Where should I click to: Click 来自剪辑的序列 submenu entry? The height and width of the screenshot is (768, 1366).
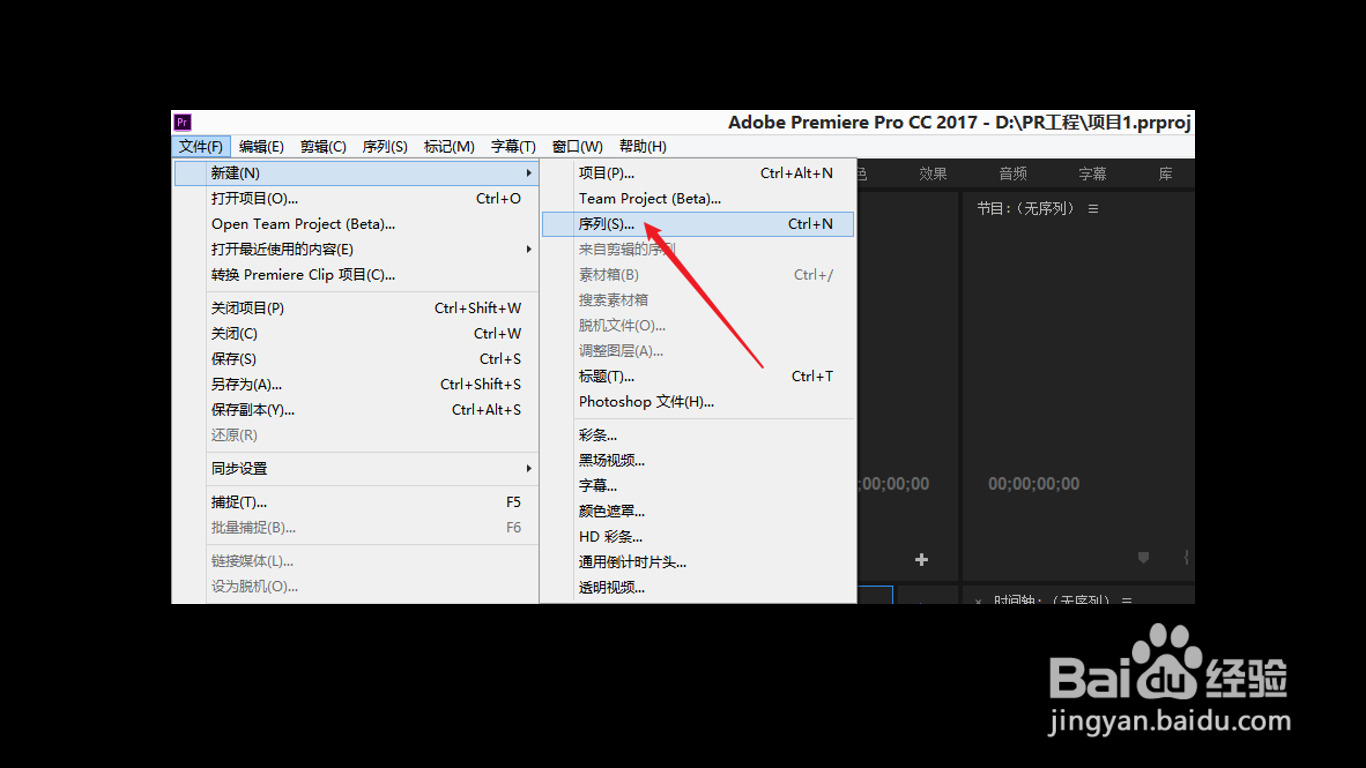tap(698, 249)
